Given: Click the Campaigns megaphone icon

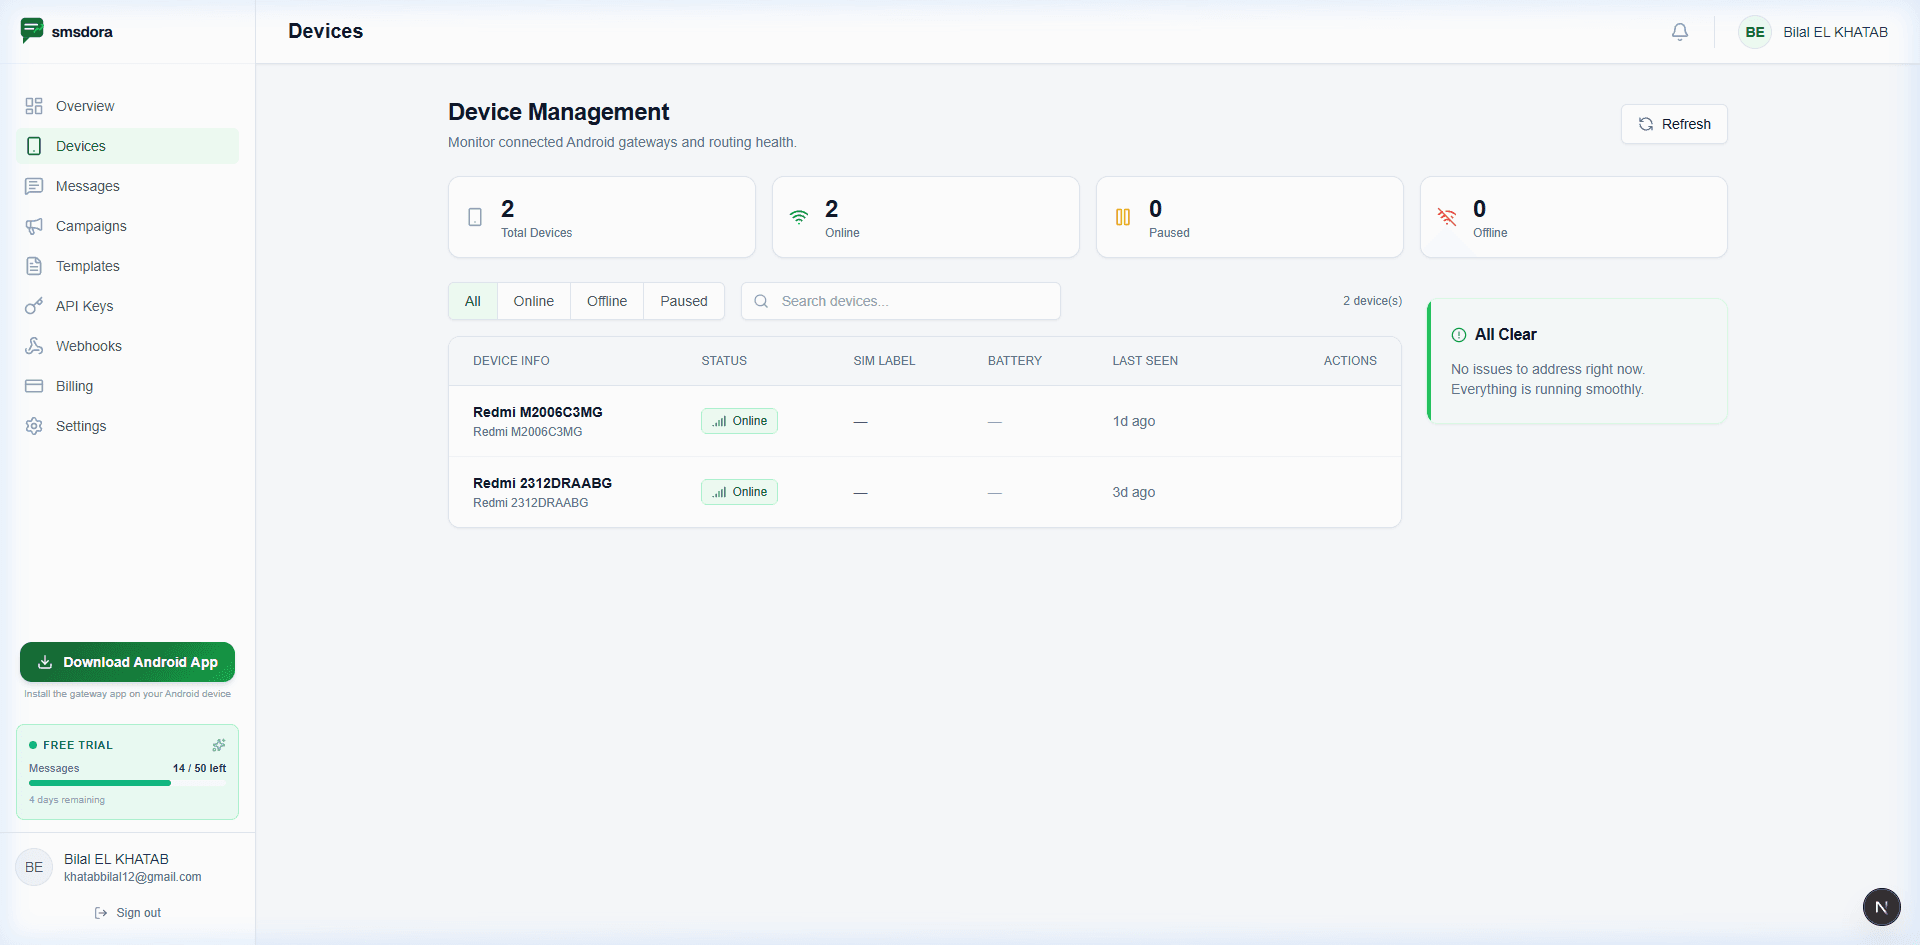Looking at the screenshot, I should (34, 226).
